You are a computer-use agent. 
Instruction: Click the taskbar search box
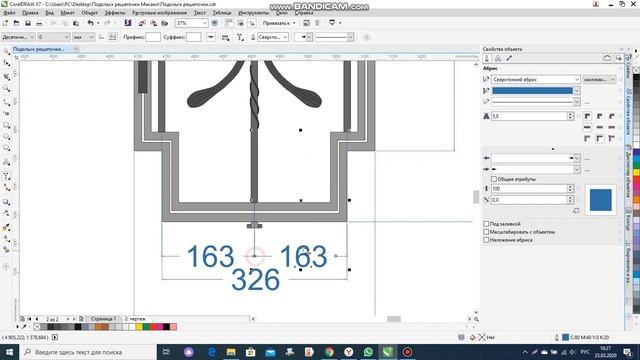click(87, 352)
